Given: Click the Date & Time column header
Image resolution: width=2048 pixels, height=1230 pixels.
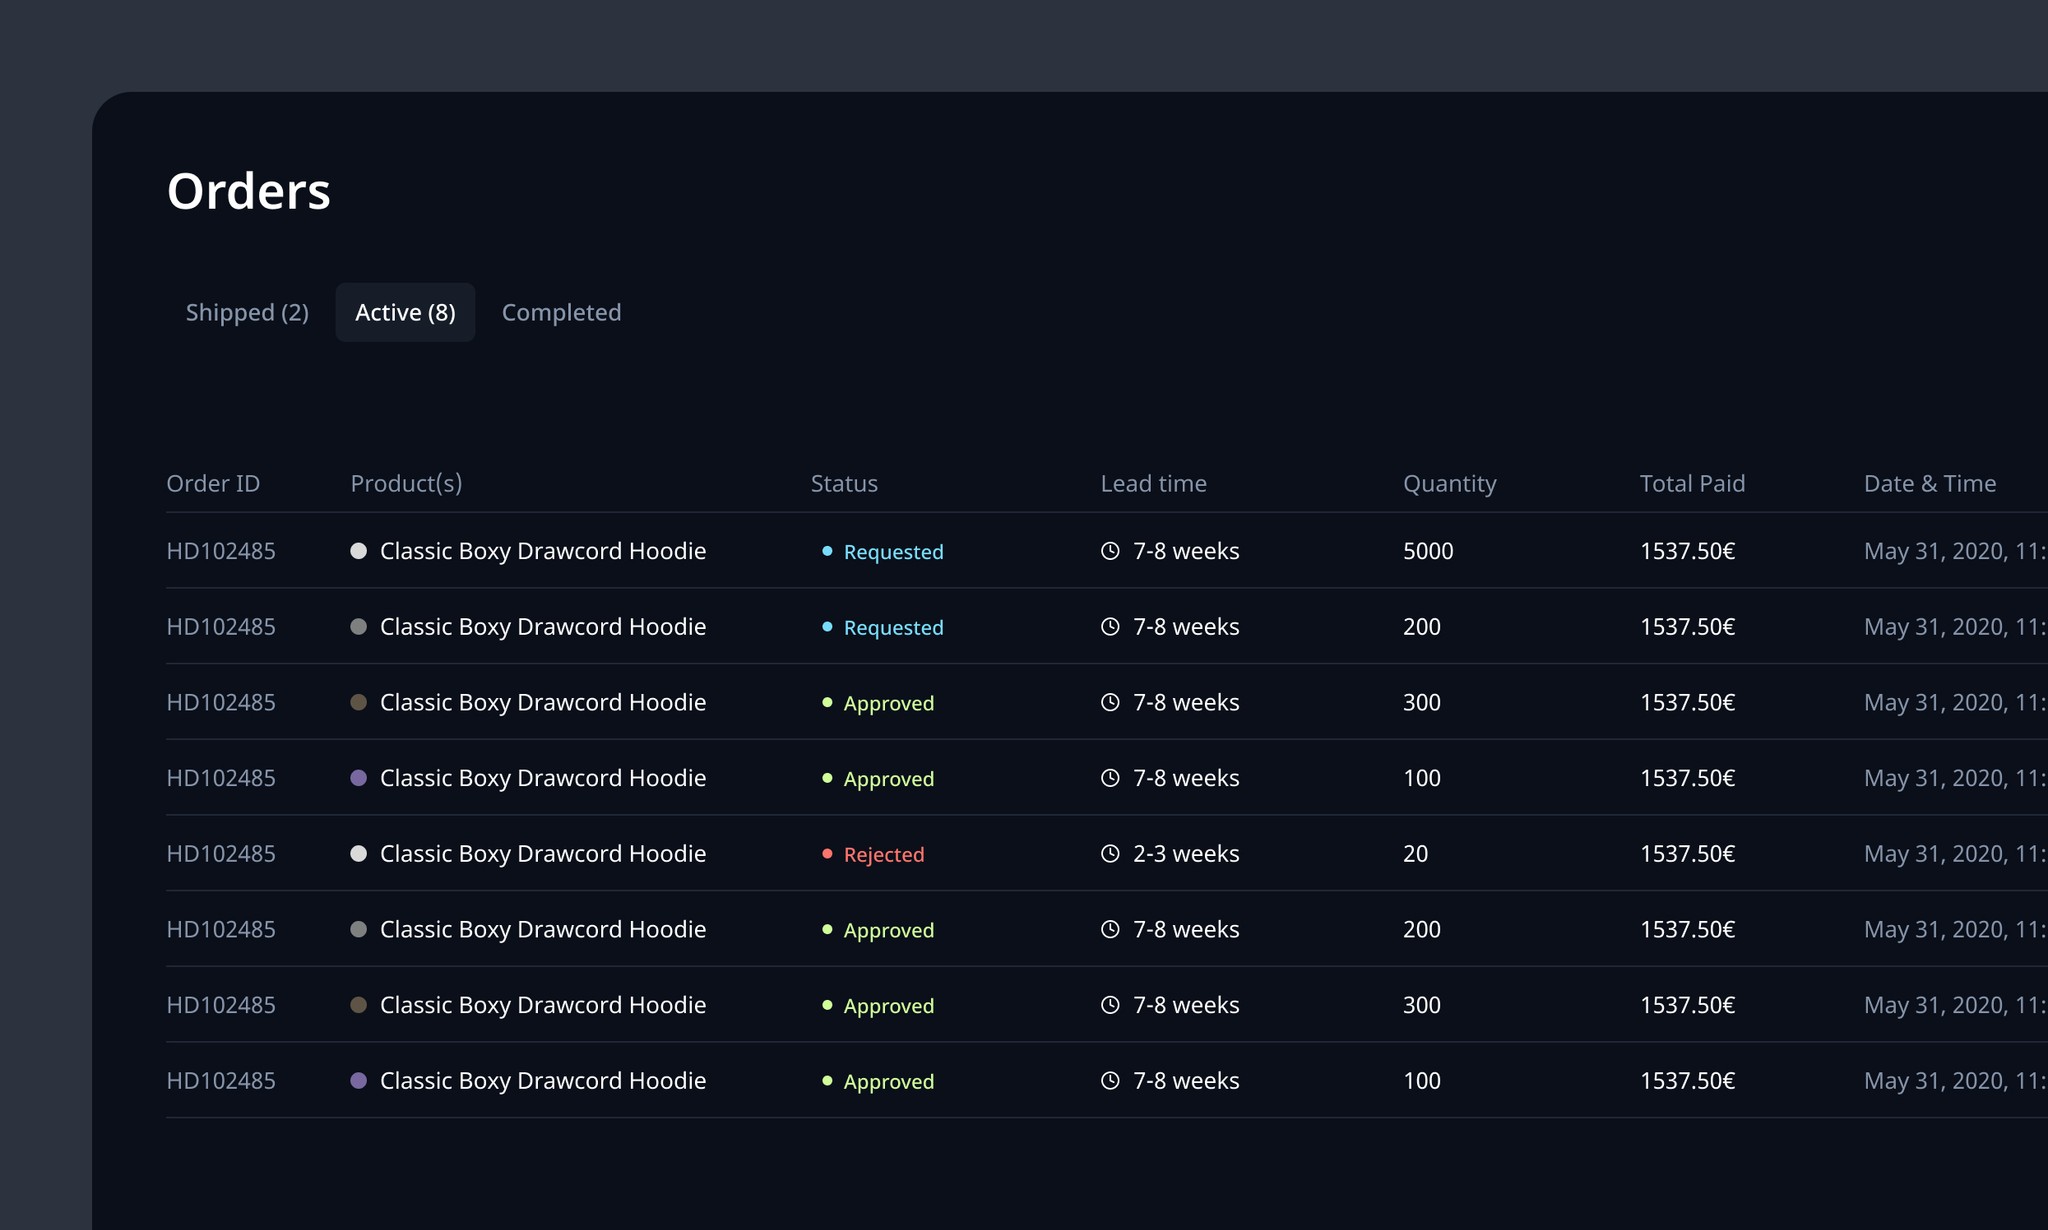Looking at the screenshot, I should point(1930,484).
